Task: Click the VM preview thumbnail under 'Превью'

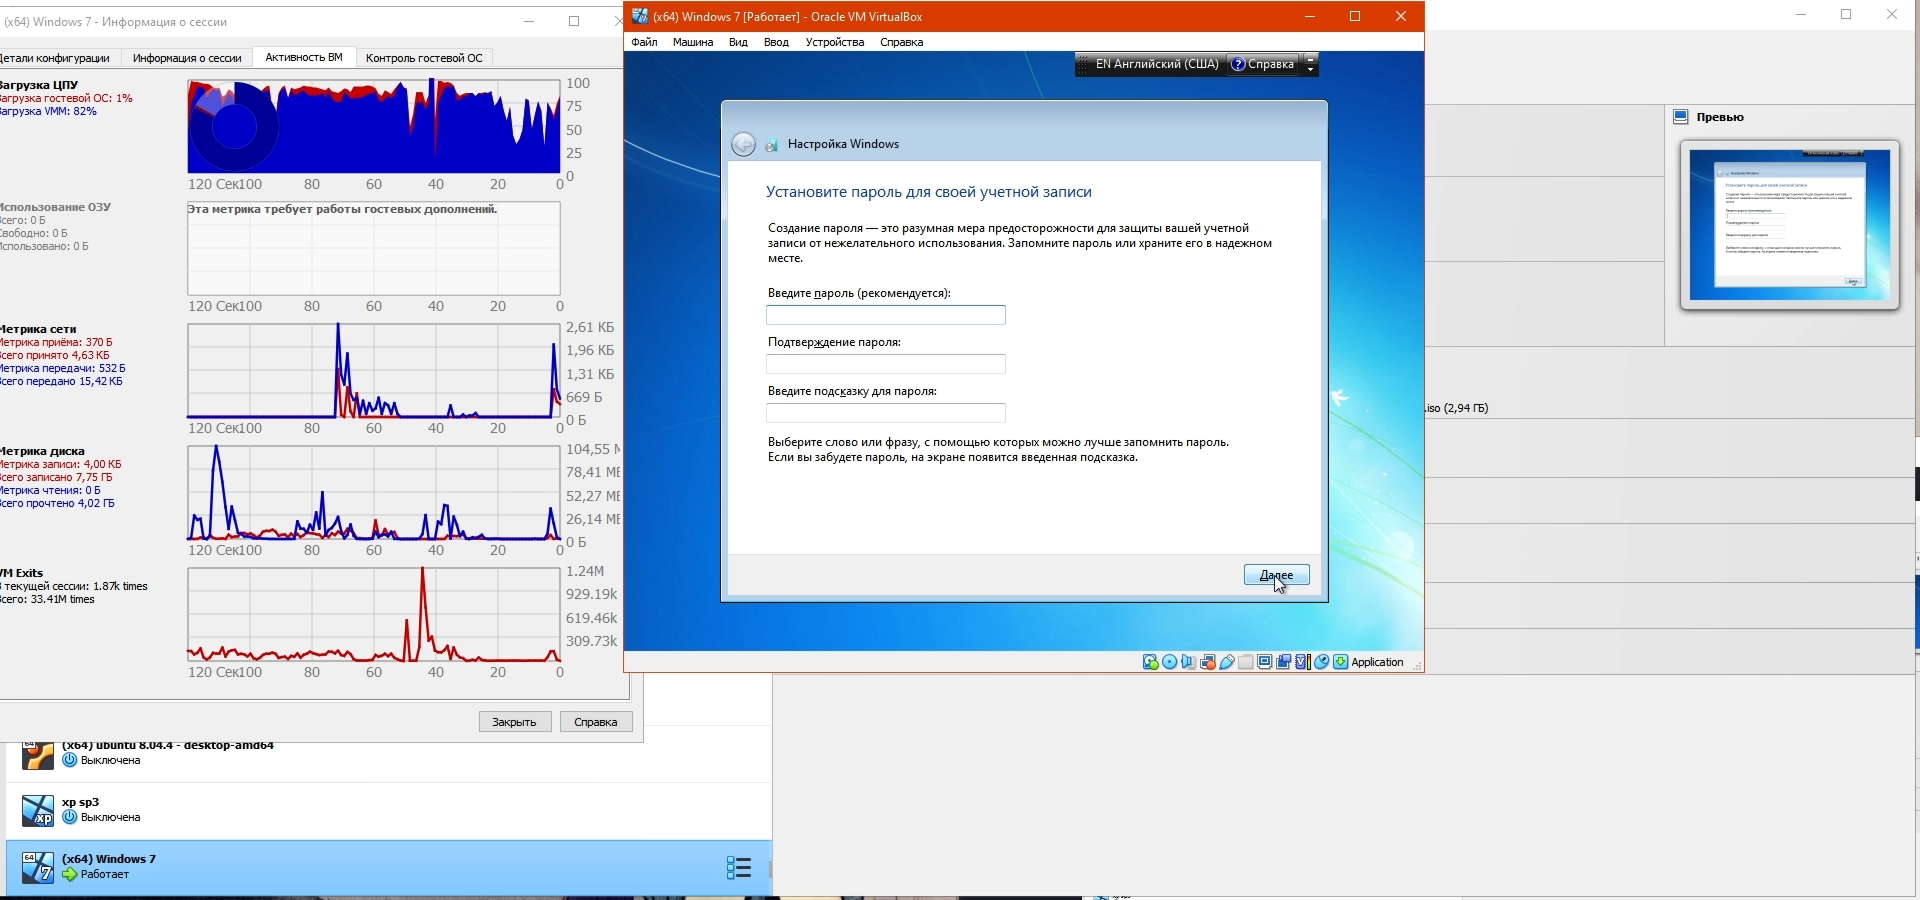Action: [1790, 225]
